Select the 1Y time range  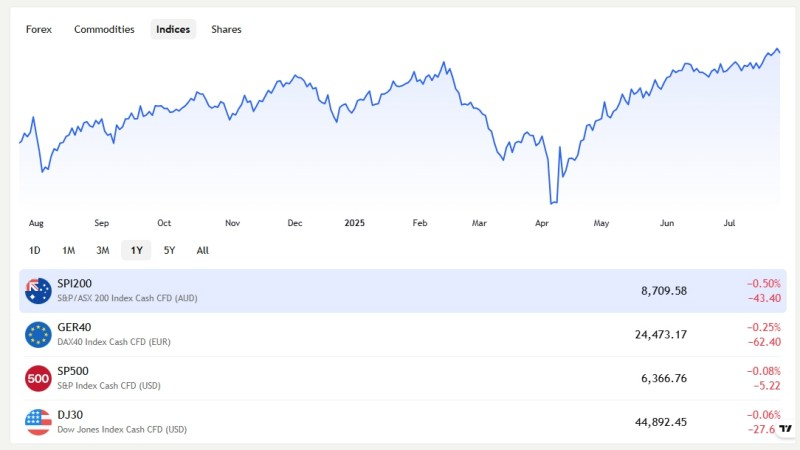point(136,251)
